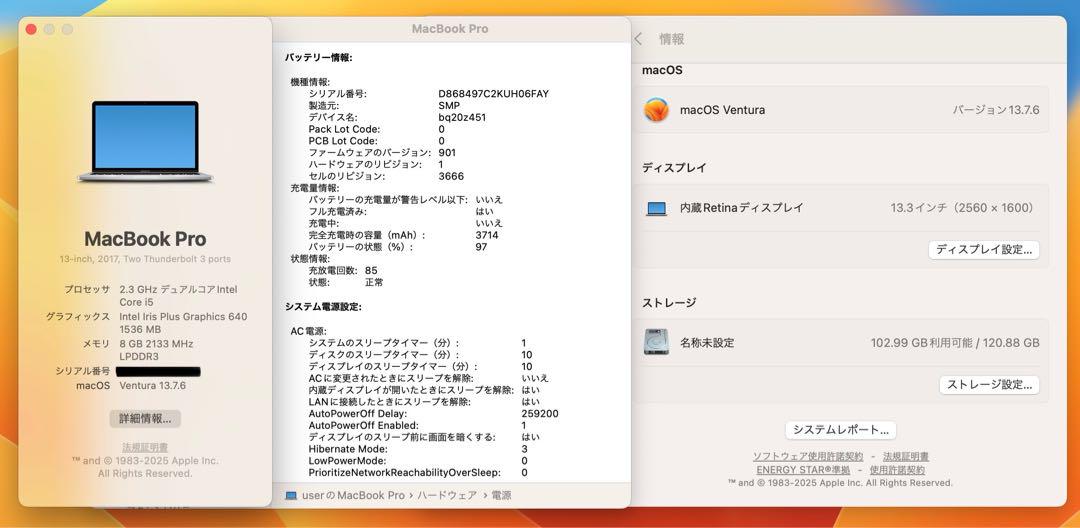Image resolution: width=1080 pixels, height=528 pixels.
Task: Click full charge capacity value 3714
Action: coord(487,235)
